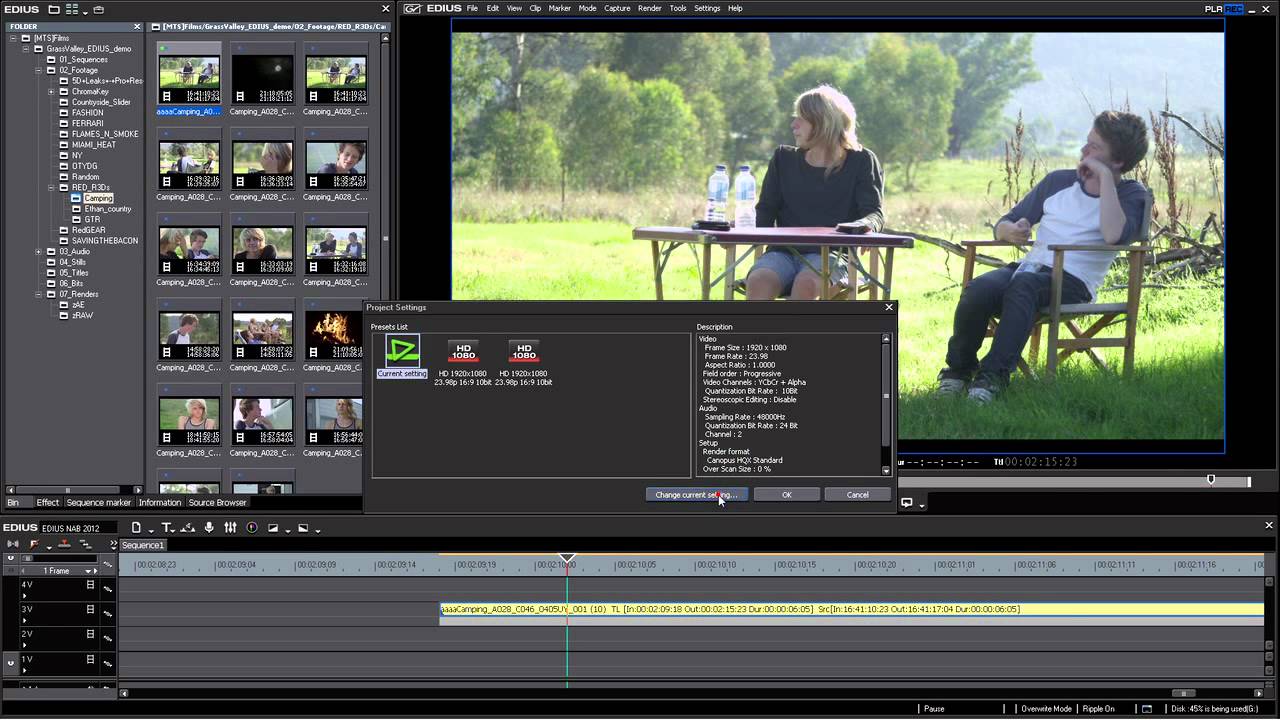Click the timeline horizontal scrollbar thumb
This screenshot has width=1280, height=720.
pyautogui.click(x=1184, y=693)
